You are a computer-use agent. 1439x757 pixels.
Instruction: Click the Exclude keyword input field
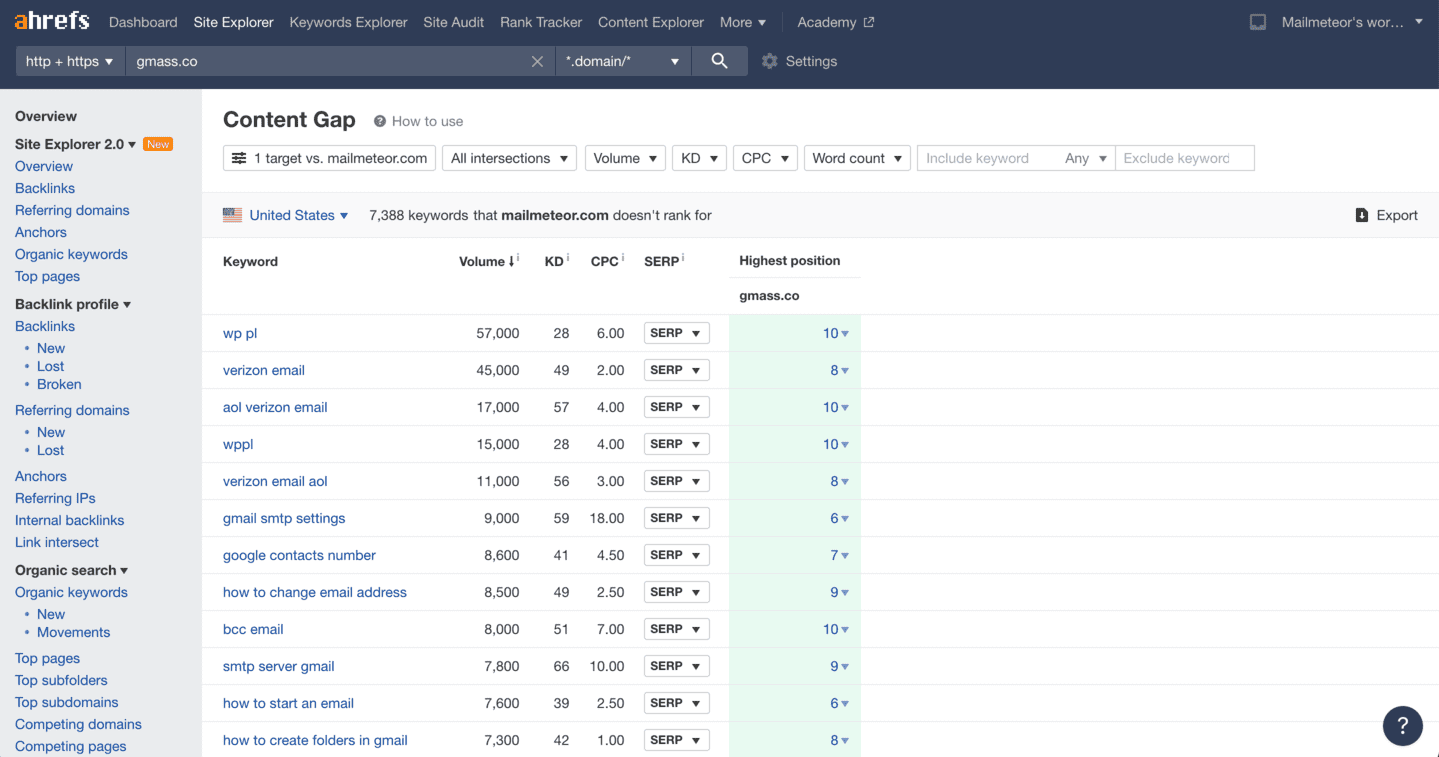(1184, 158)
